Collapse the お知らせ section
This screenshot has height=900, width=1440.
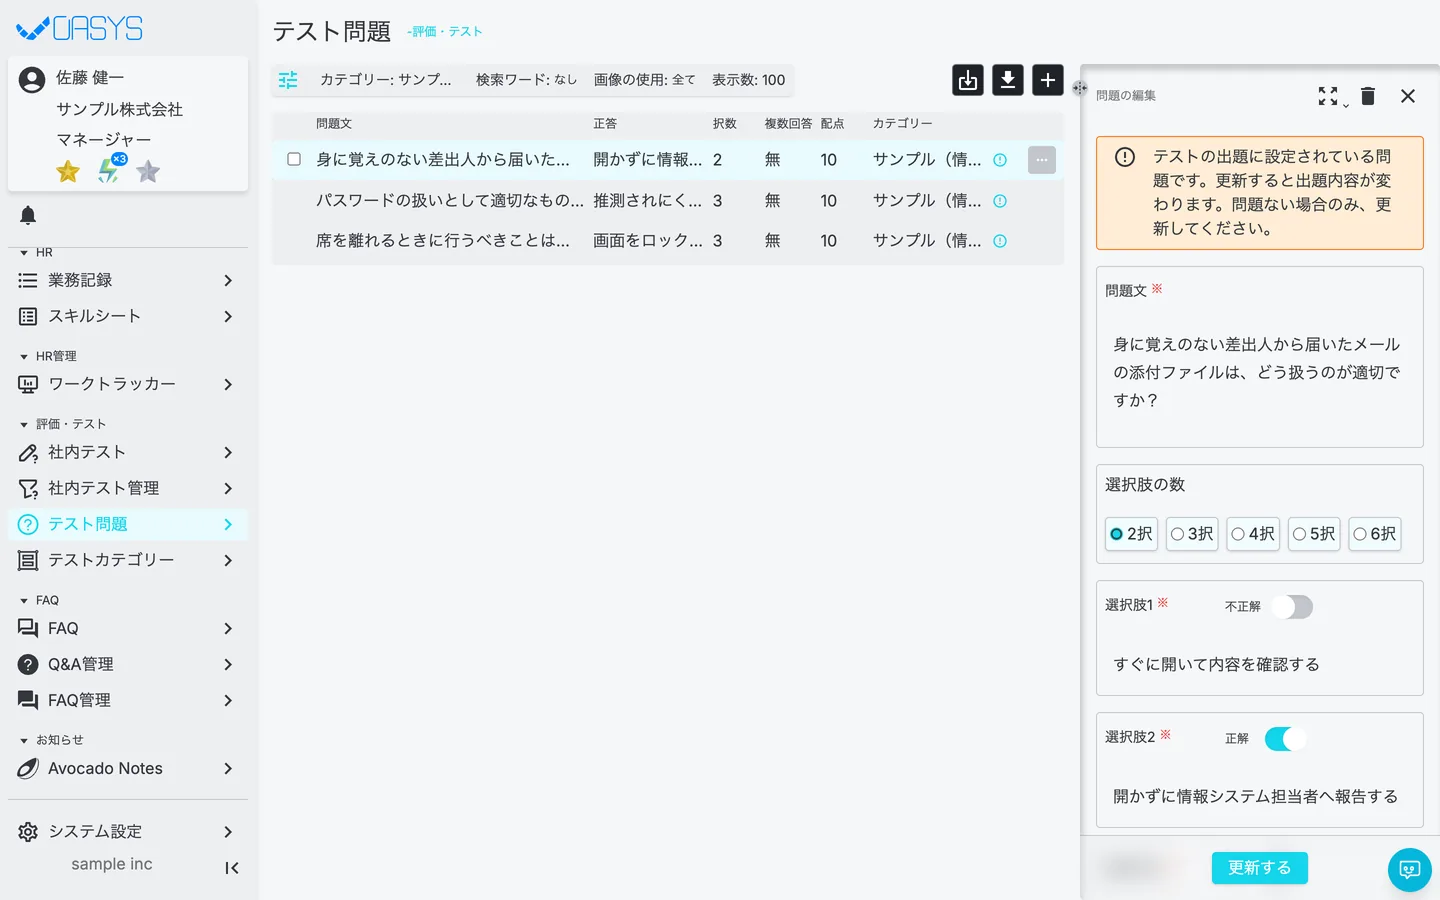pyautogui.click(x=51, y=740)
